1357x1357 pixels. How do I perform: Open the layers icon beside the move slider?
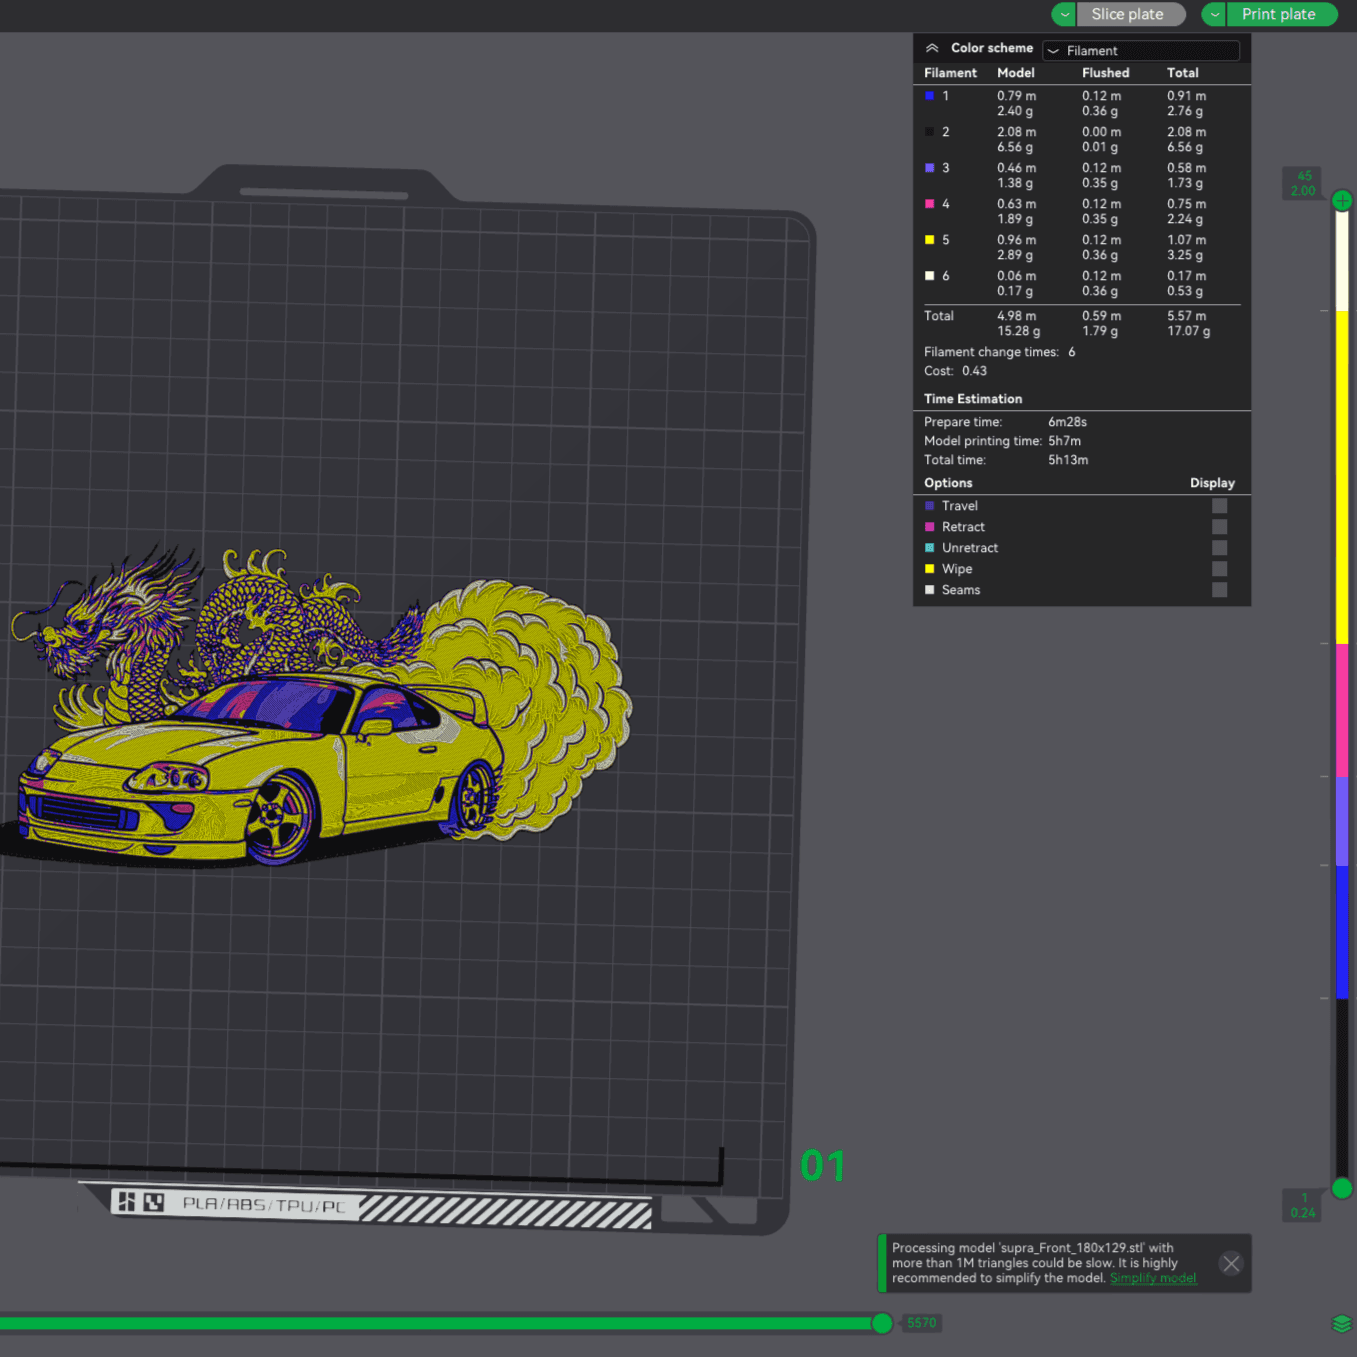coord(1342,1324)
